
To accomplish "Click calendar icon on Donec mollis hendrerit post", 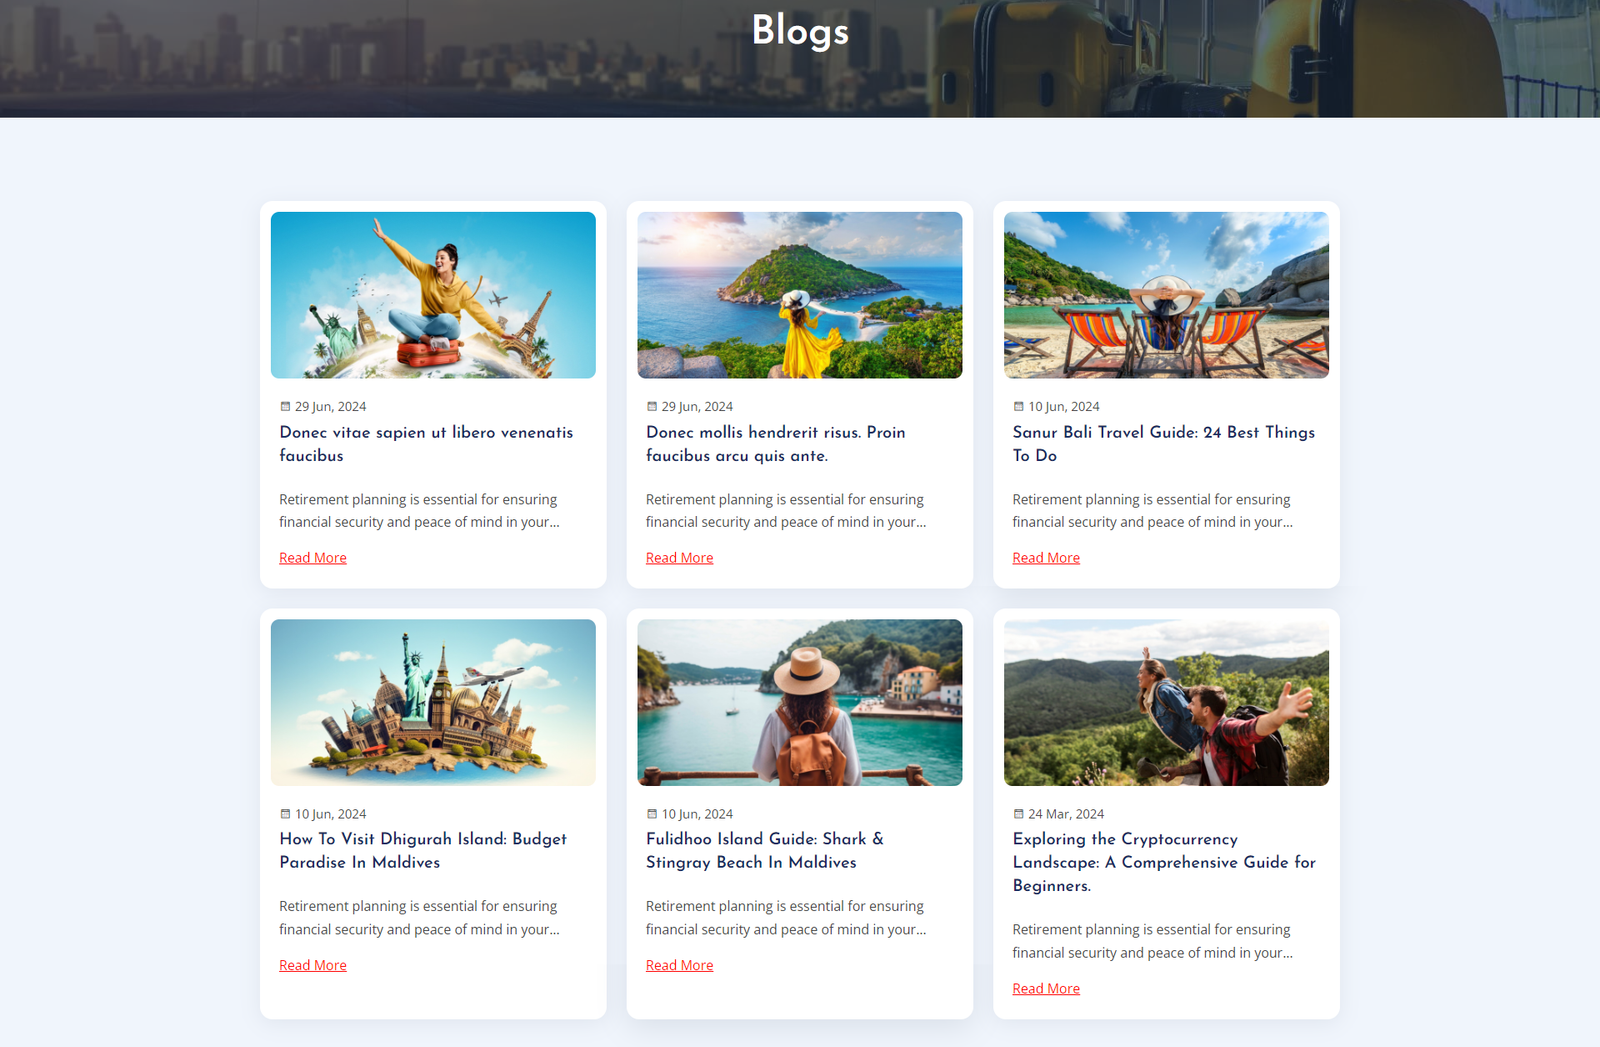I will [652, 407].
